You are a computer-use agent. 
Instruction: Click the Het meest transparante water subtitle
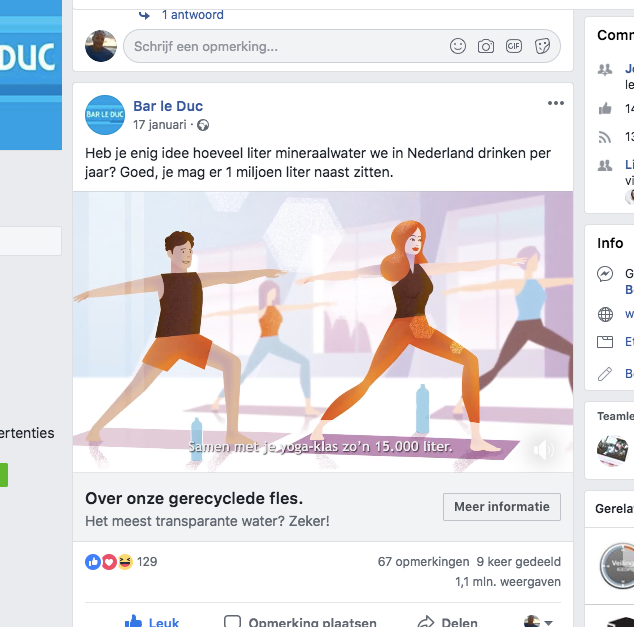207,521
